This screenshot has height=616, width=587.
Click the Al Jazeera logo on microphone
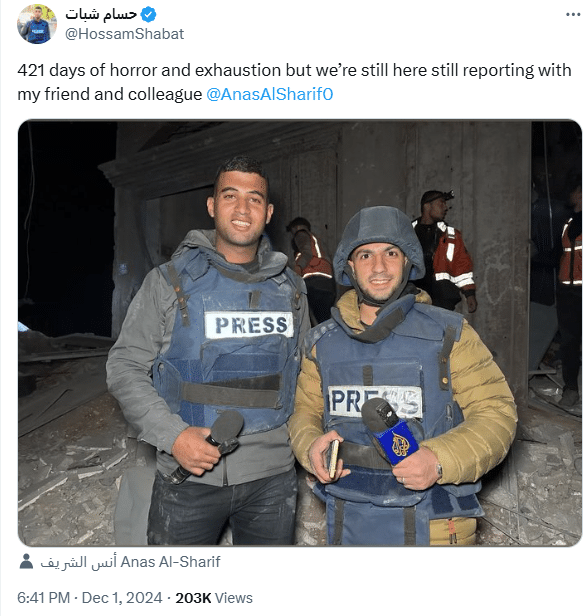coord(400,444)
